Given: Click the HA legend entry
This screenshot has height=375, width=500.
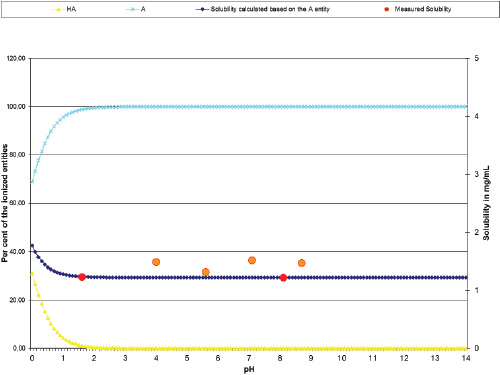Looking at the screenshot, I should 64,9.
